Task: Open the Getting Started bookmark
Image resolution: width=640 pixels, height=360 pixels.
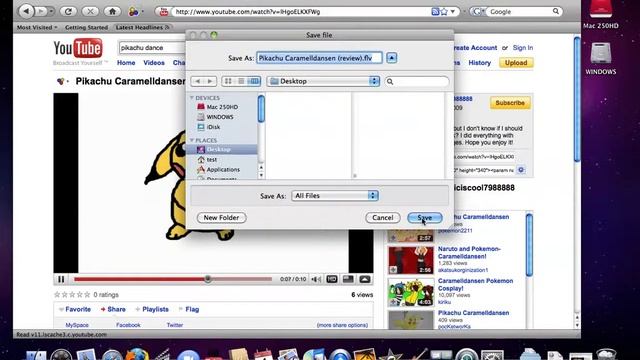Action: [87, 27]
